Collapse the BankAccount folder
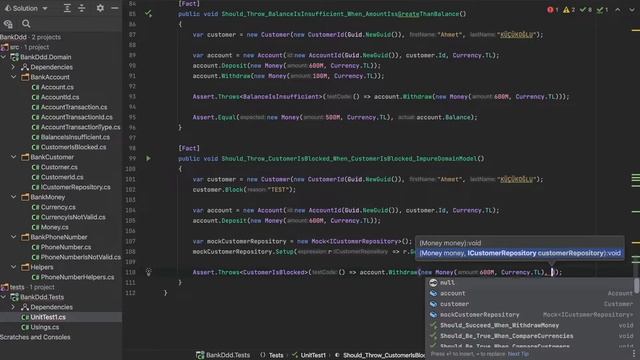This screenshot has width=640, height=360. (13, 77)
